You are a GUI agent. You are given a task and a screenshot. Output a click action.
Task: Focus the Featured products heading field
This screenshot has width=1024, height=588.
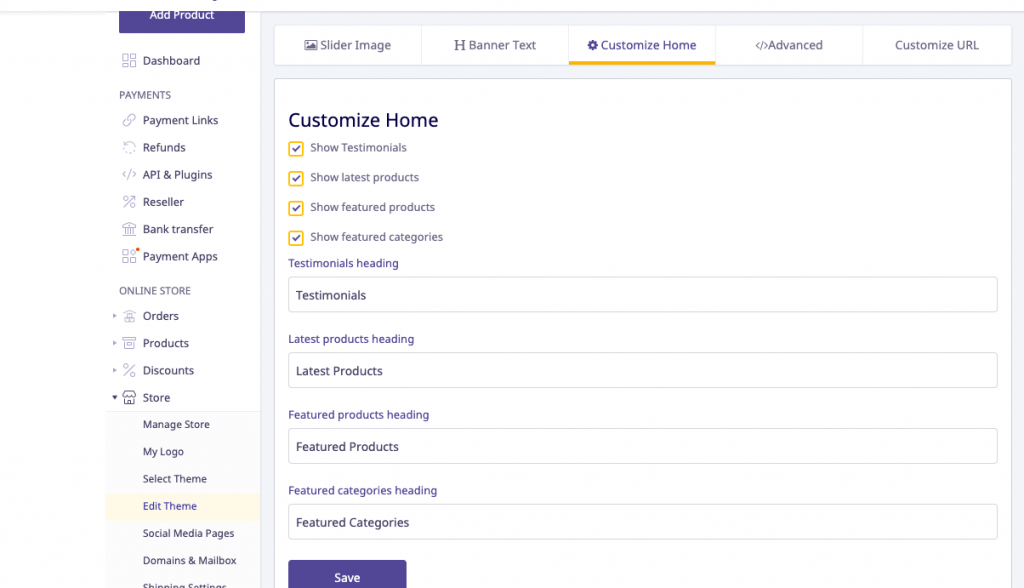pos(642,447)
